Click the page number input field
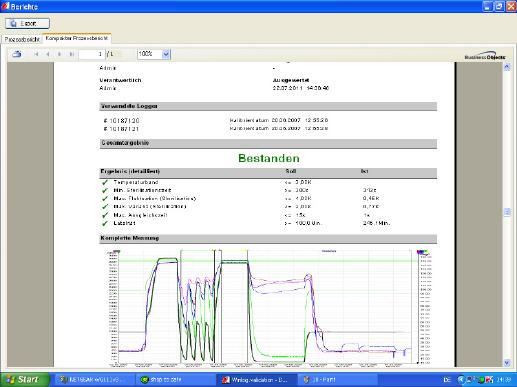This screenshot has width=517, height=387. pos(92,54)
